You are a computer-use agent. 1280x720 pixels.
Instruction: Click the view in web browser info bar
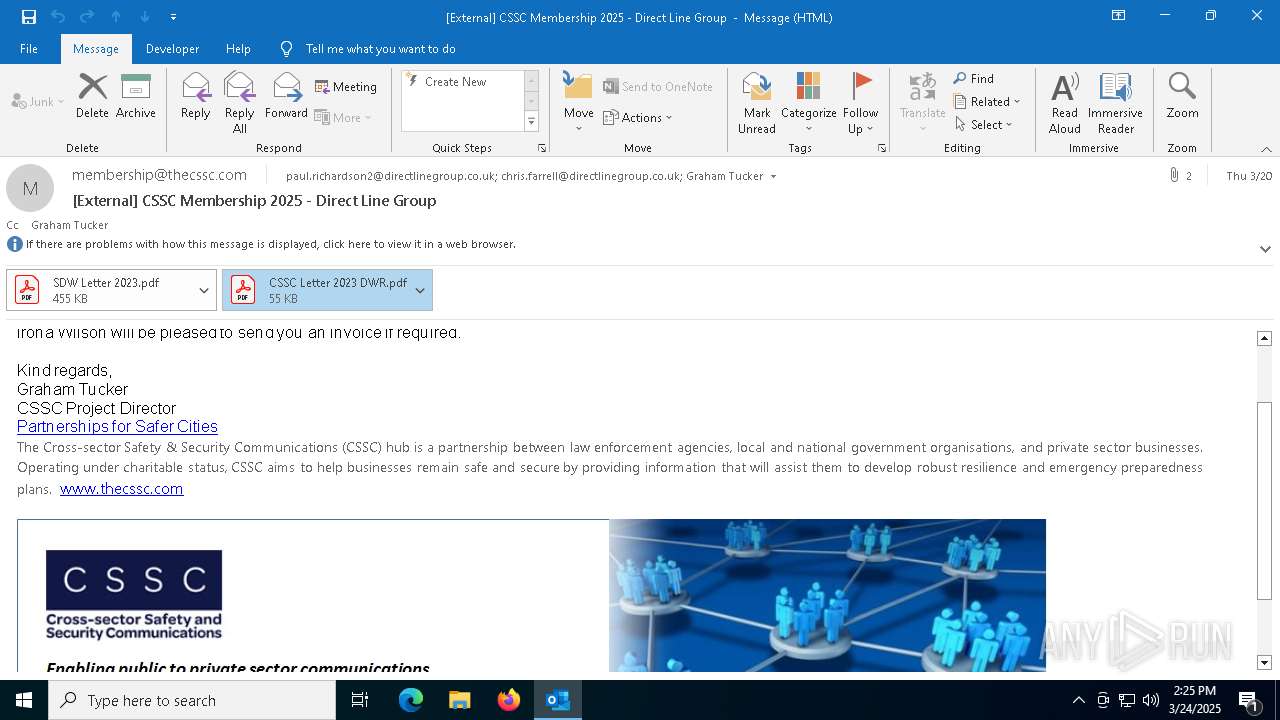(x=270, y=244)
